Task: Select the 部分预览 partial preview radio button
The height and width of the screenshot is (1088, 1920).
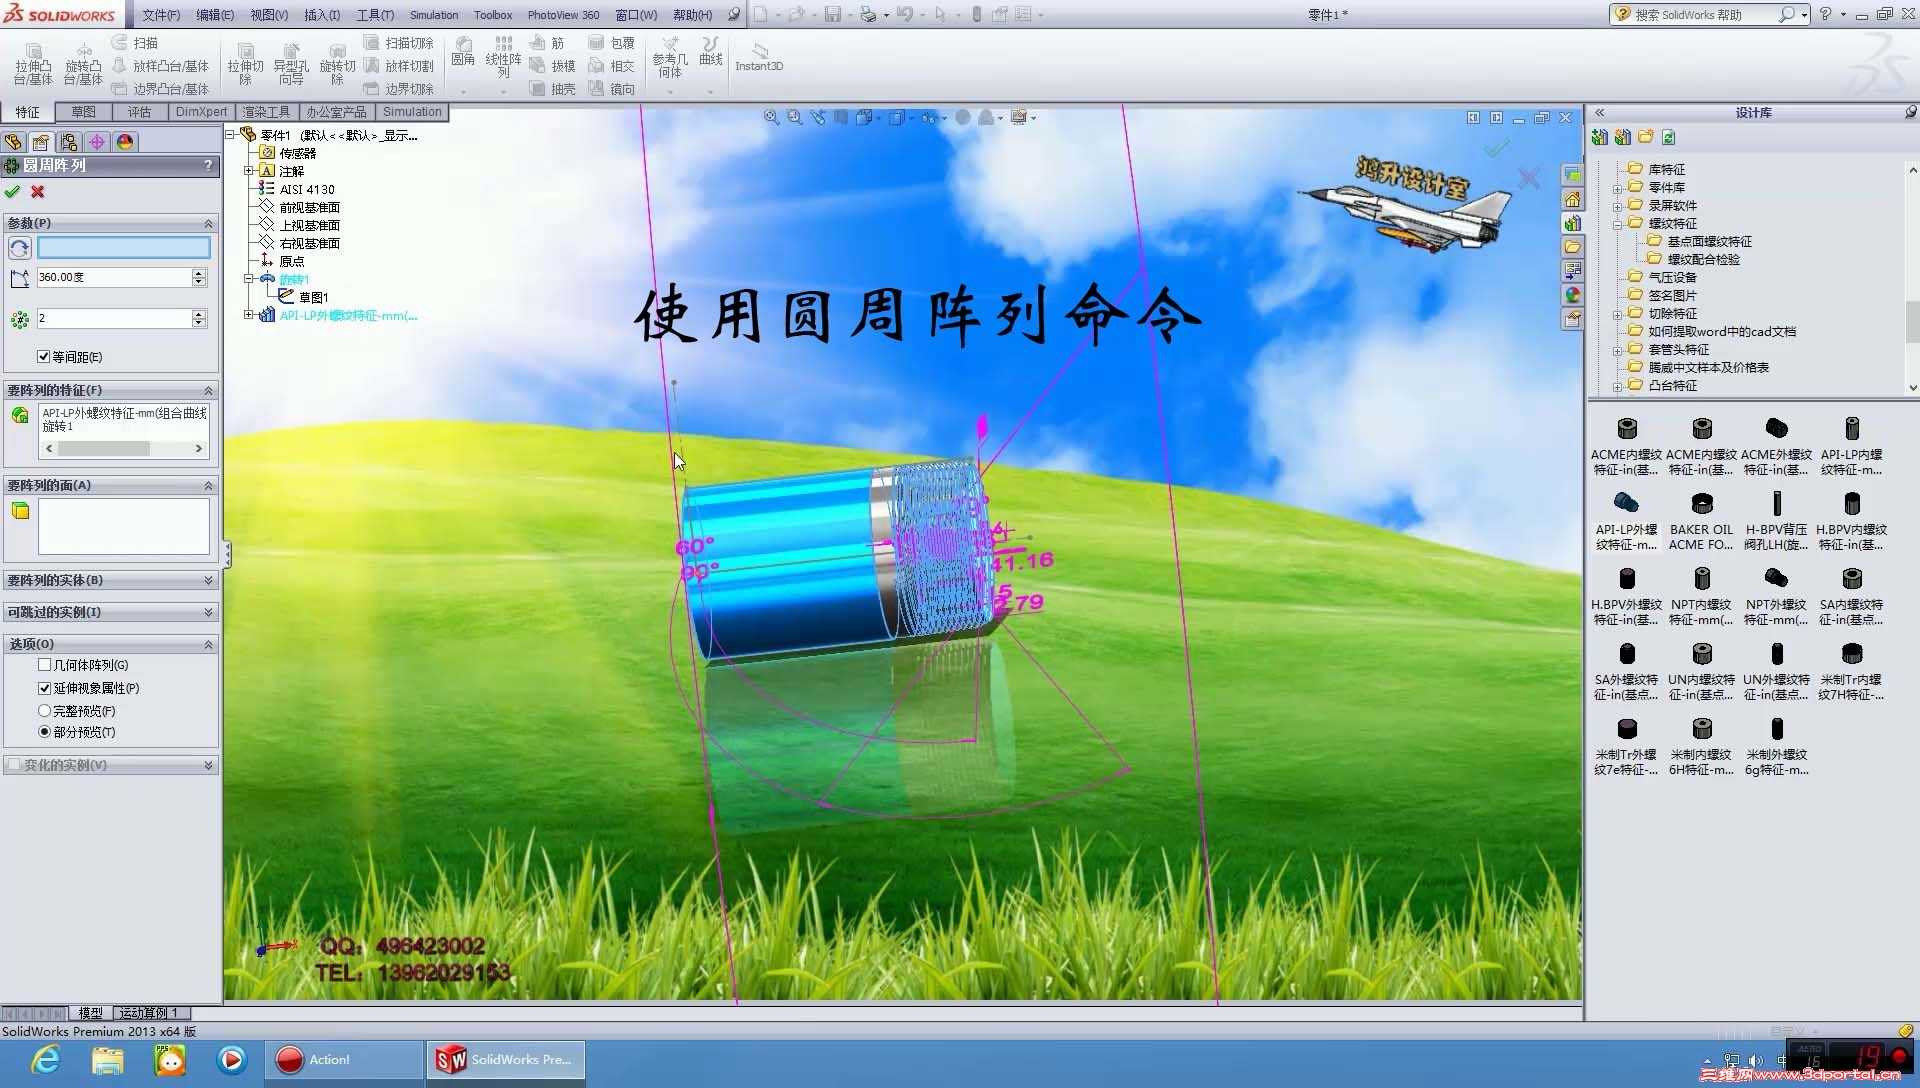Action: point(44,732)
